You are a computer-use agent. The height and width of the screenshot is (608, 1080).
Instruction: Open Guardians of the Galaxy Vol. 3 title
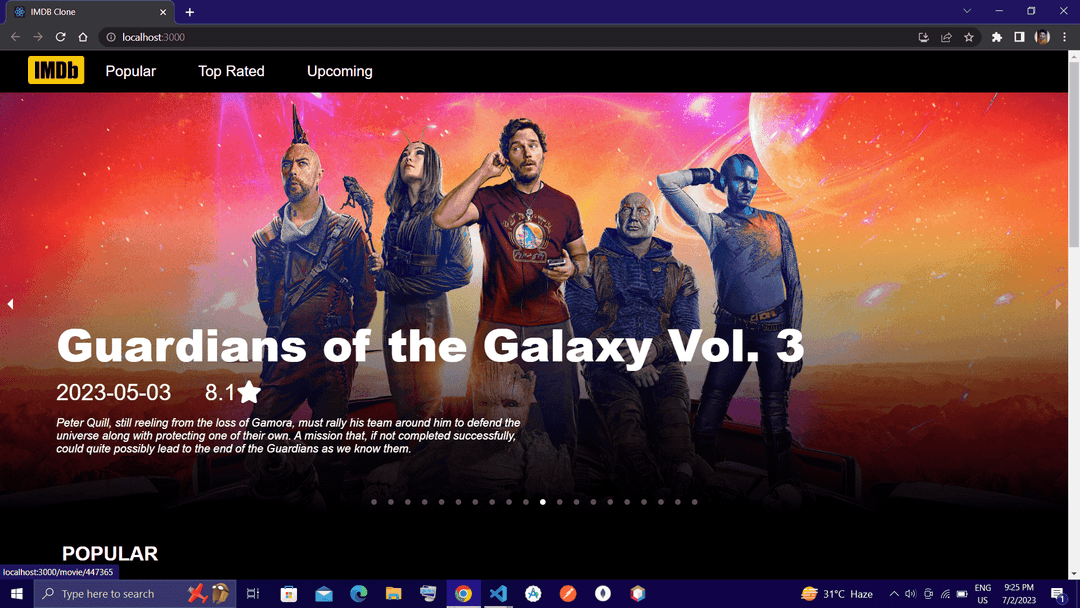click(x=430, y=346)
